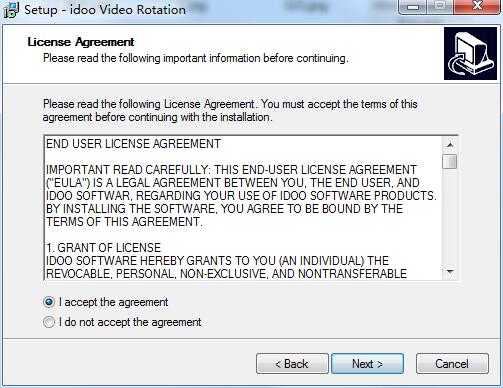Click the "License Agreement" header title
This screenshot has height=388, width=503.
tap(81, 42)
